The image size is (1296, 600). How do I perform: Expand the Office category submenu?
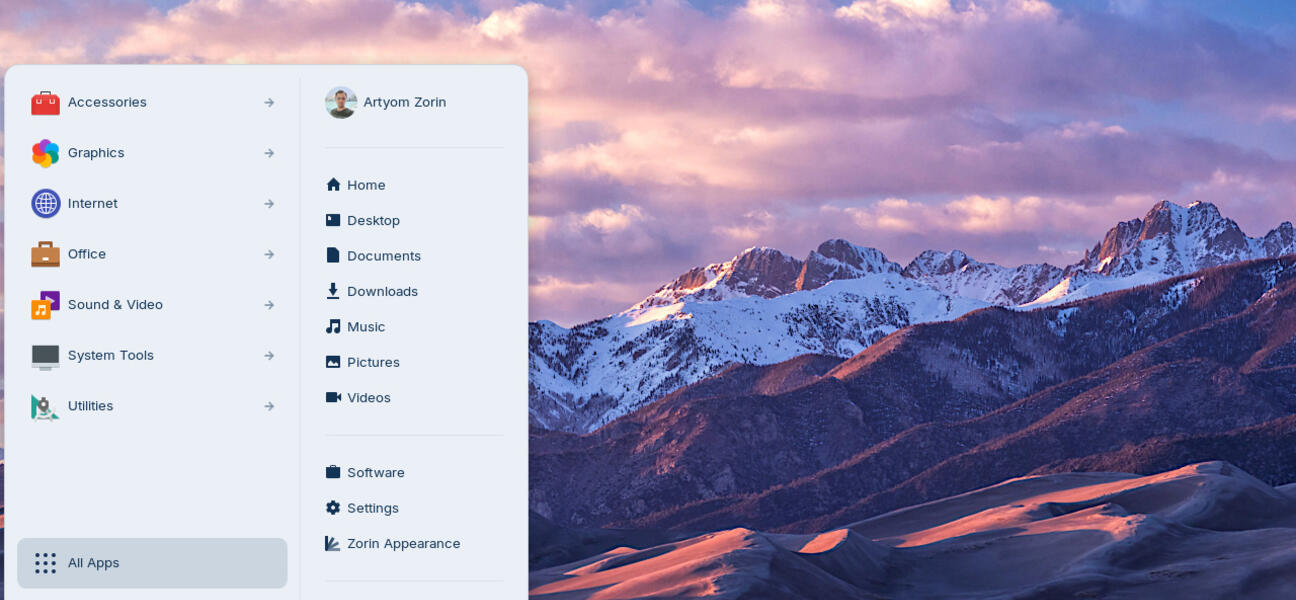tap(269, 254)
